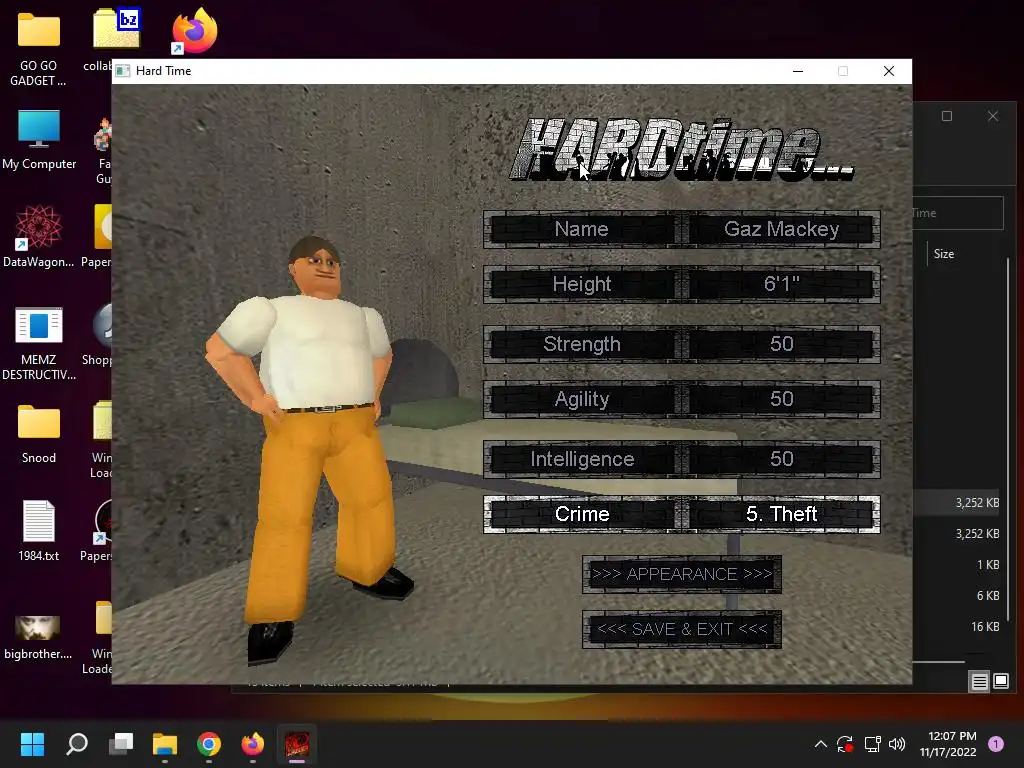
Task: Open volume tray icon
Action: (897, 744)
